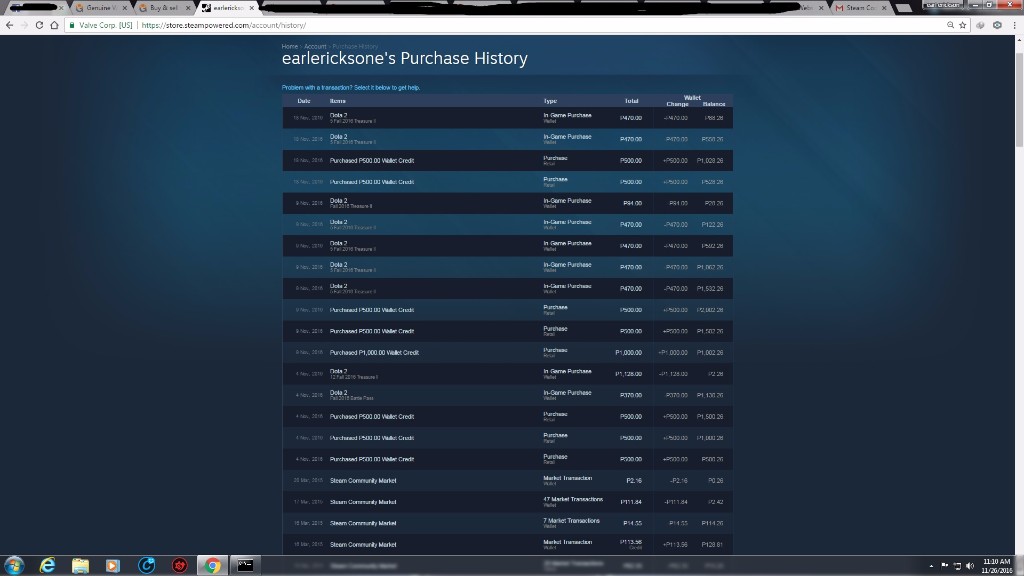
Task: Open the Chrome three-dot menu
Action: [1013, 25]
